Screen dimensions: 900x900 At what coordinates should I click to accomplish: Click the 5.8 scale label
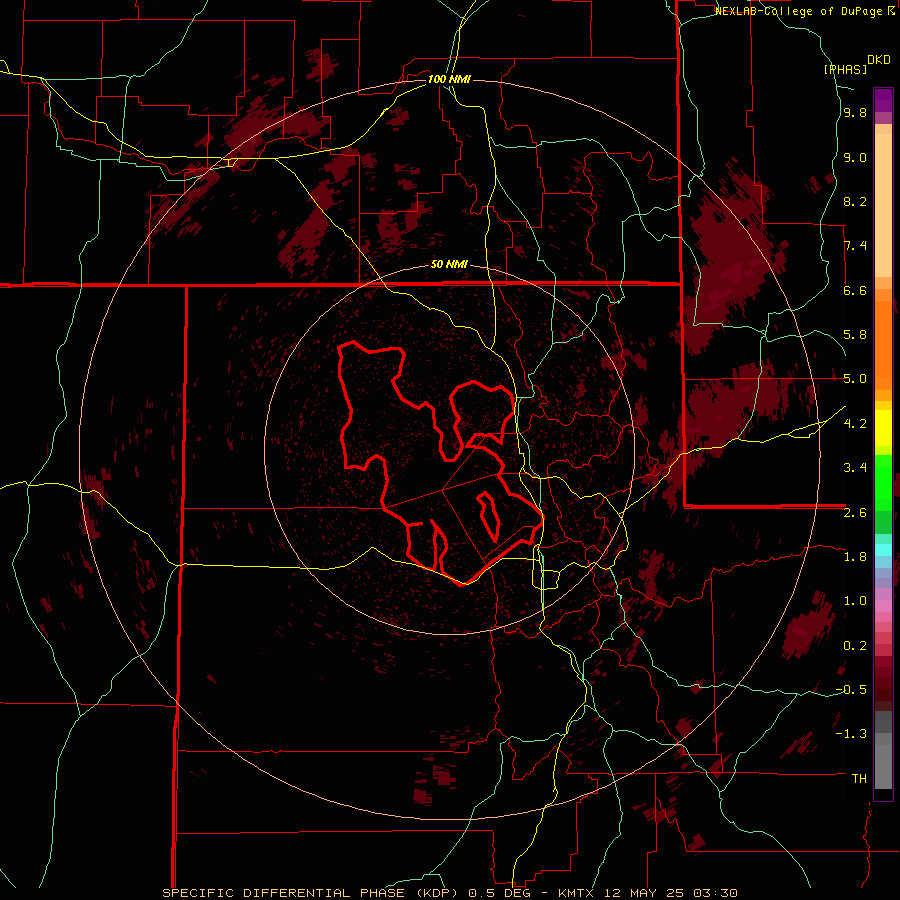(x=855, y=335)
